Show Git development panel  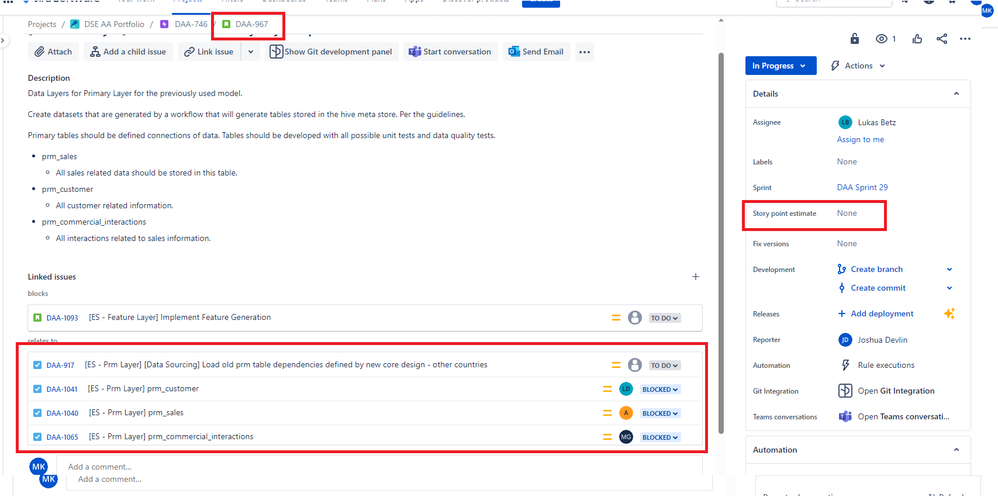(x=332, y=52)
